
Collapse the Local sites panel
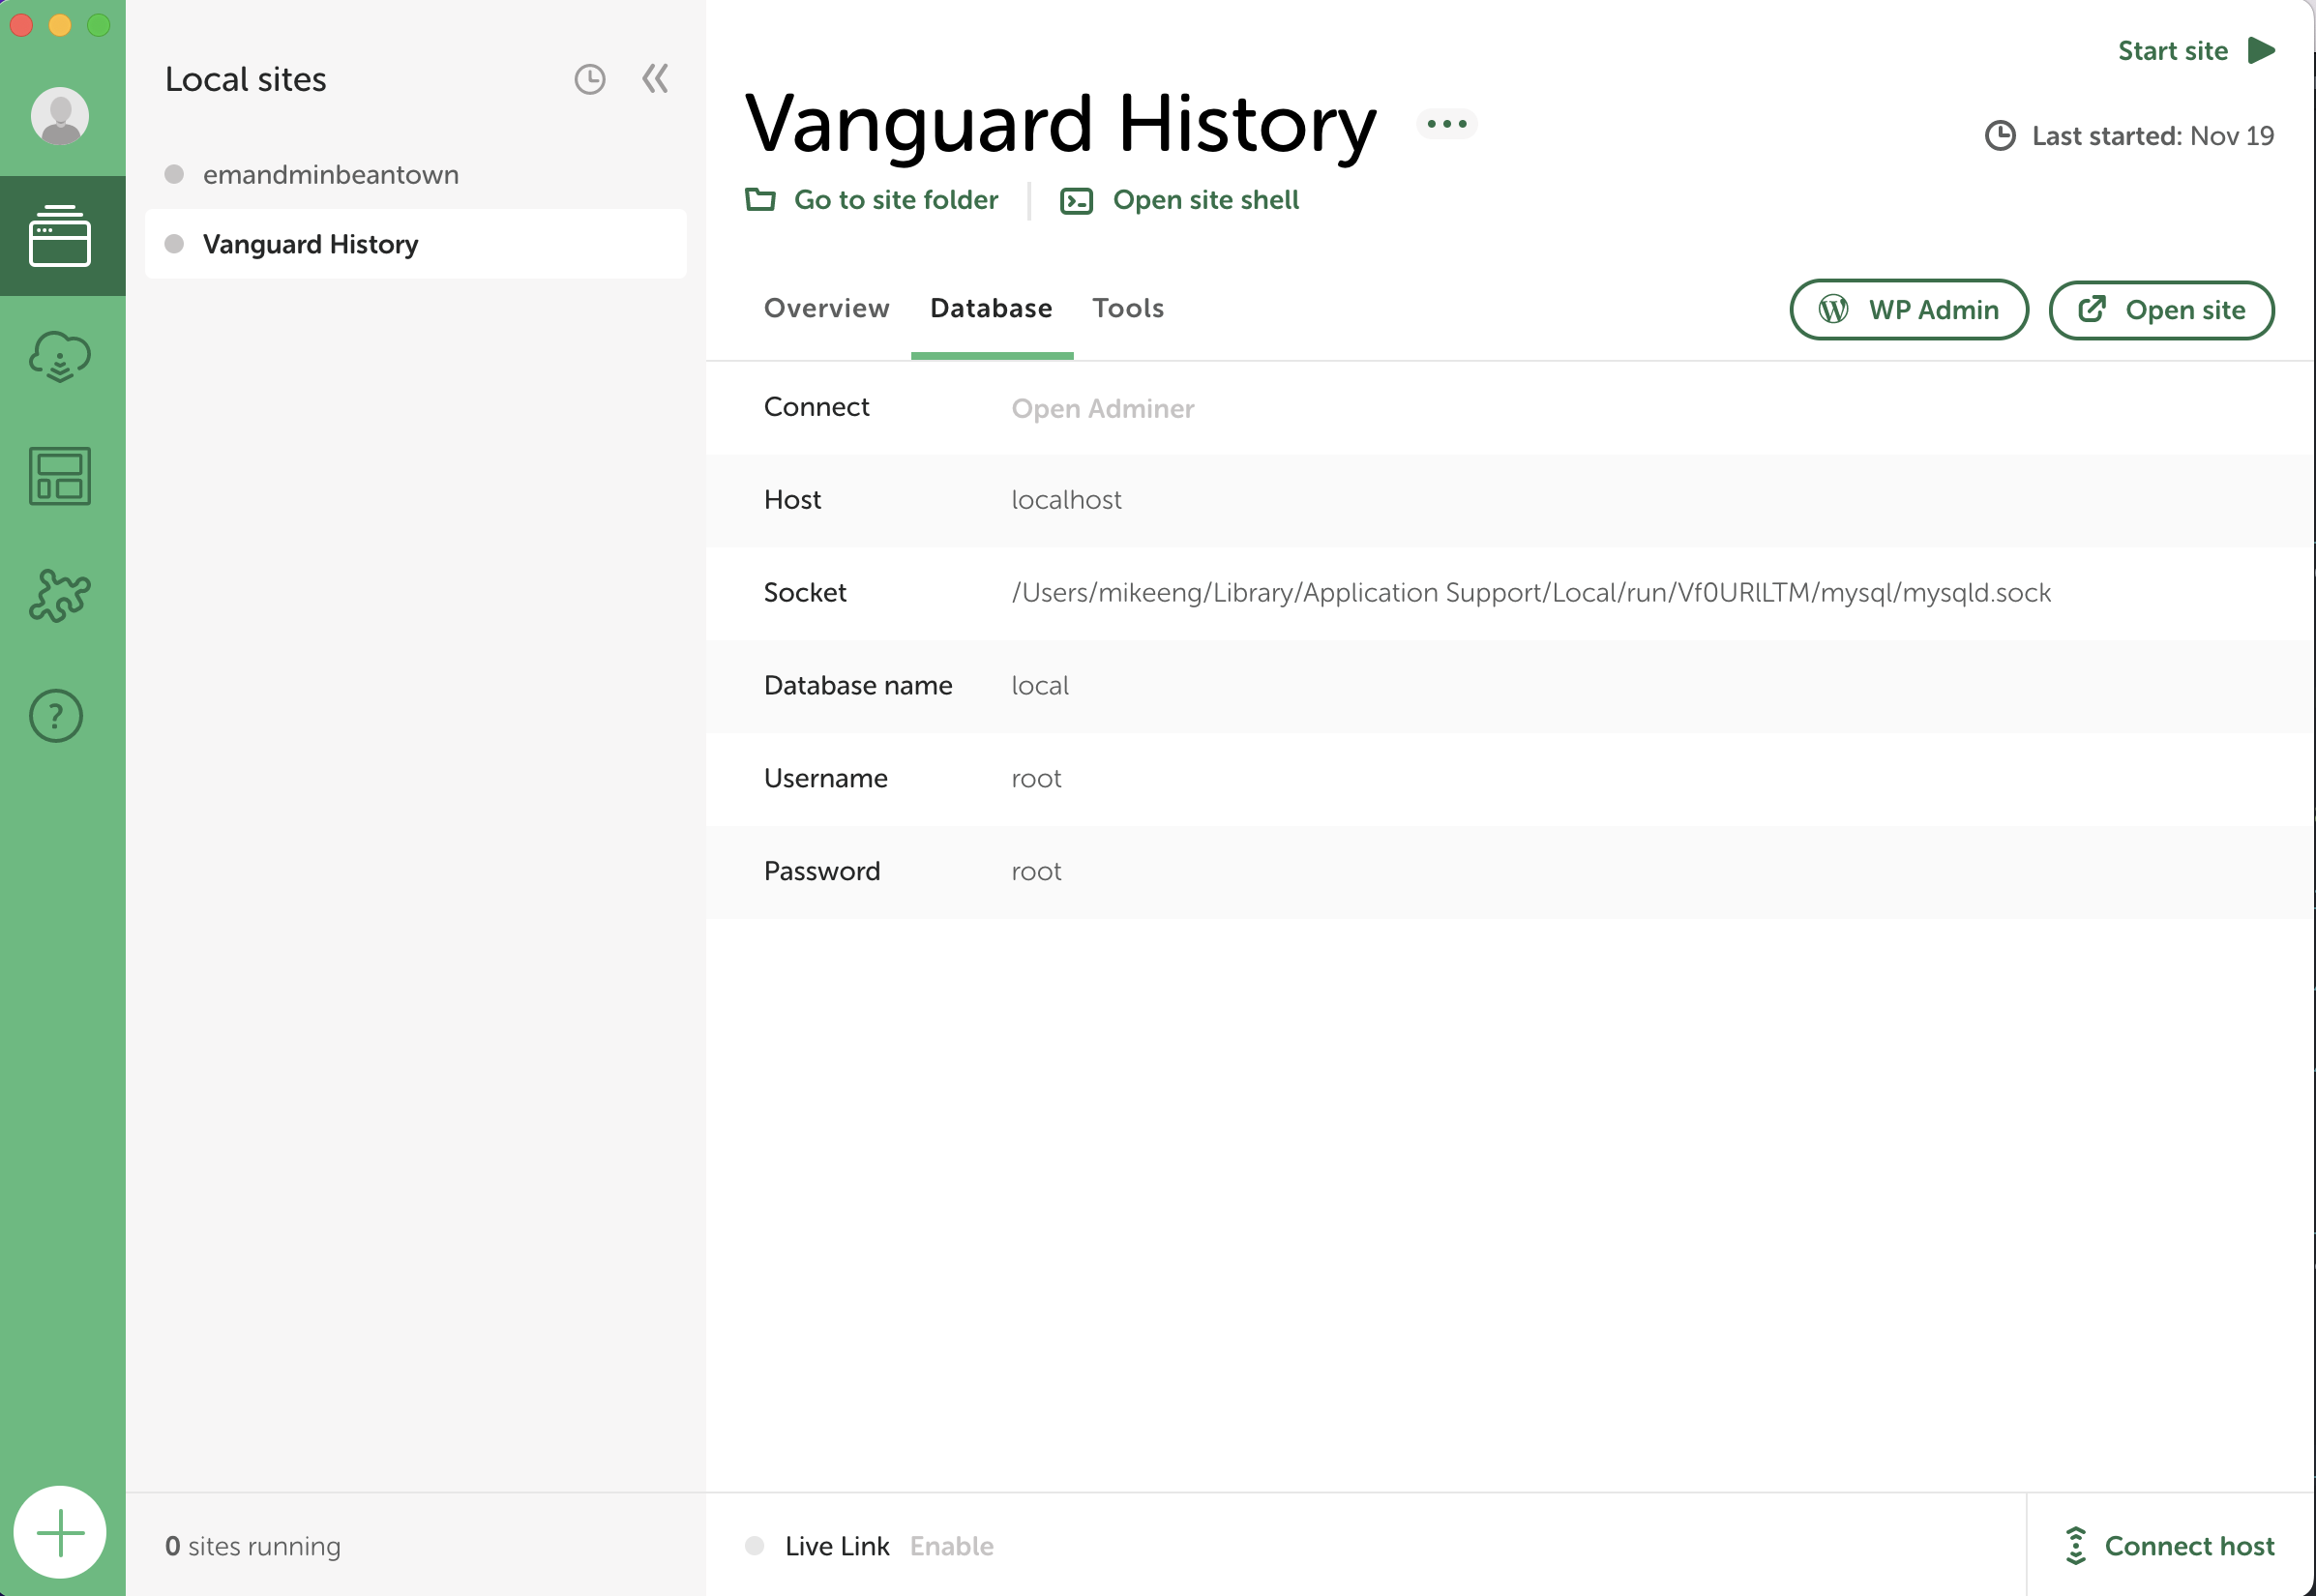tap(655, 79)
